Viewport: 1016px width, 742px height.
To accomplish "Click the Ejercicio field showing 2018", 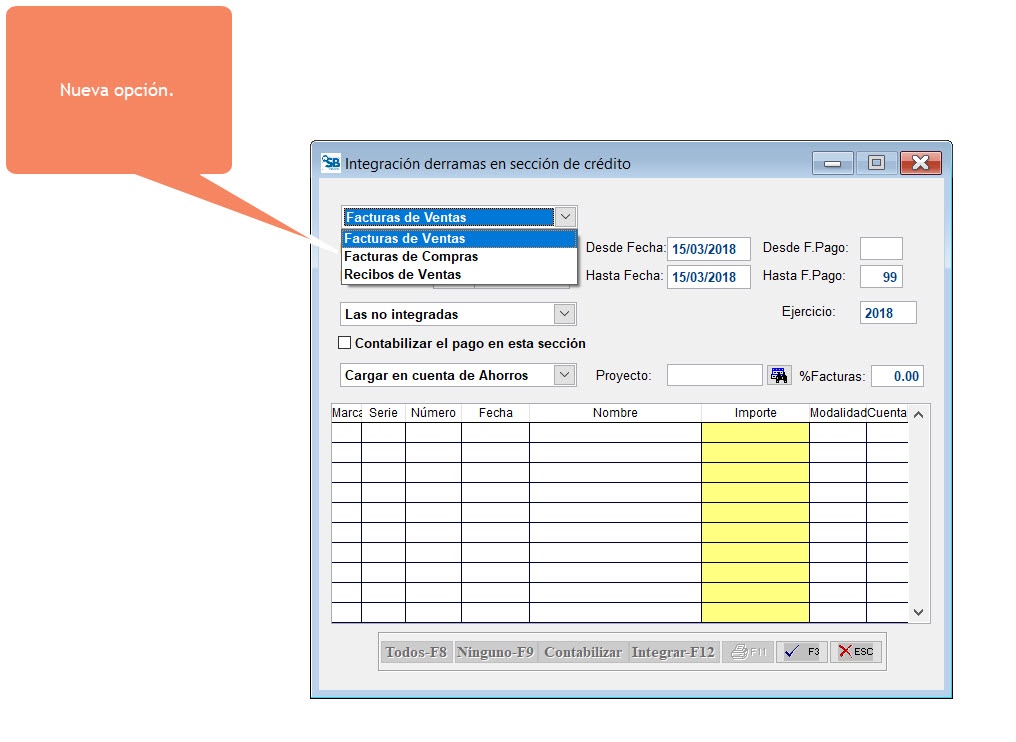I will [x=887, y=313].
